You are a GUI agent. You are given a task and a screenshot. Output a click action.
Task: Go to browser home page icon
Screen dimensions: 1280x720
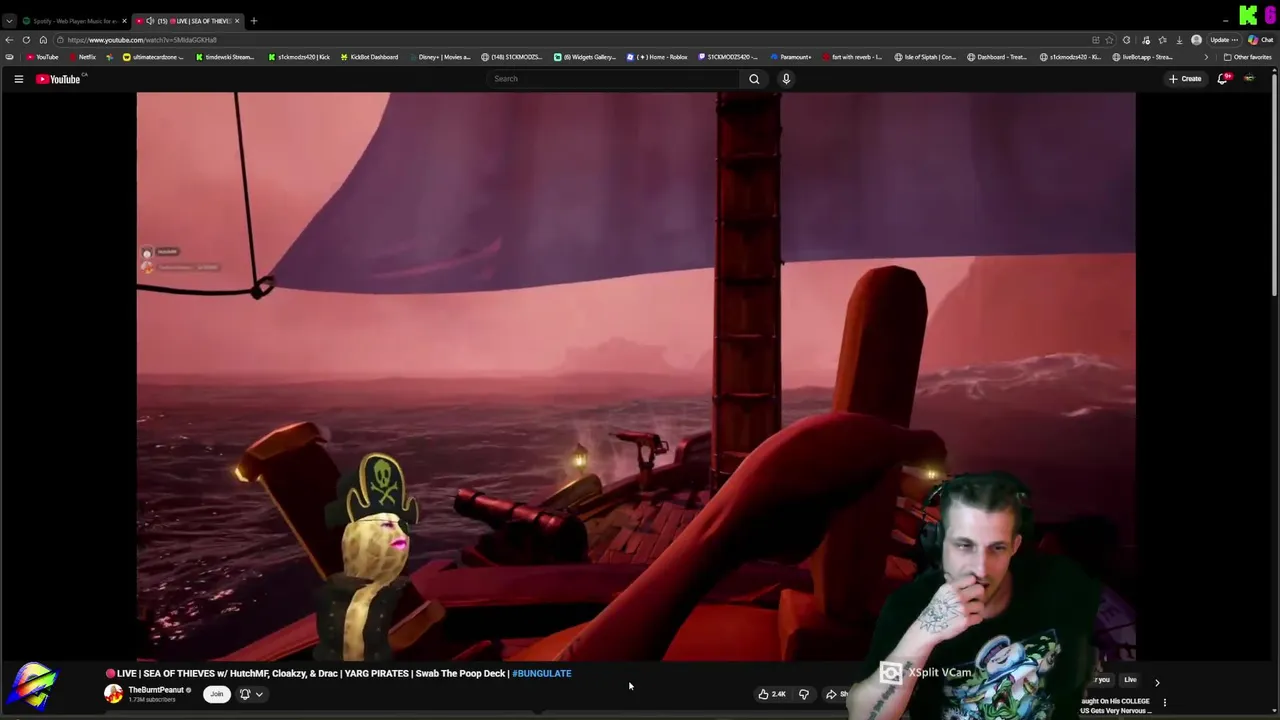[x=43, y=40]
